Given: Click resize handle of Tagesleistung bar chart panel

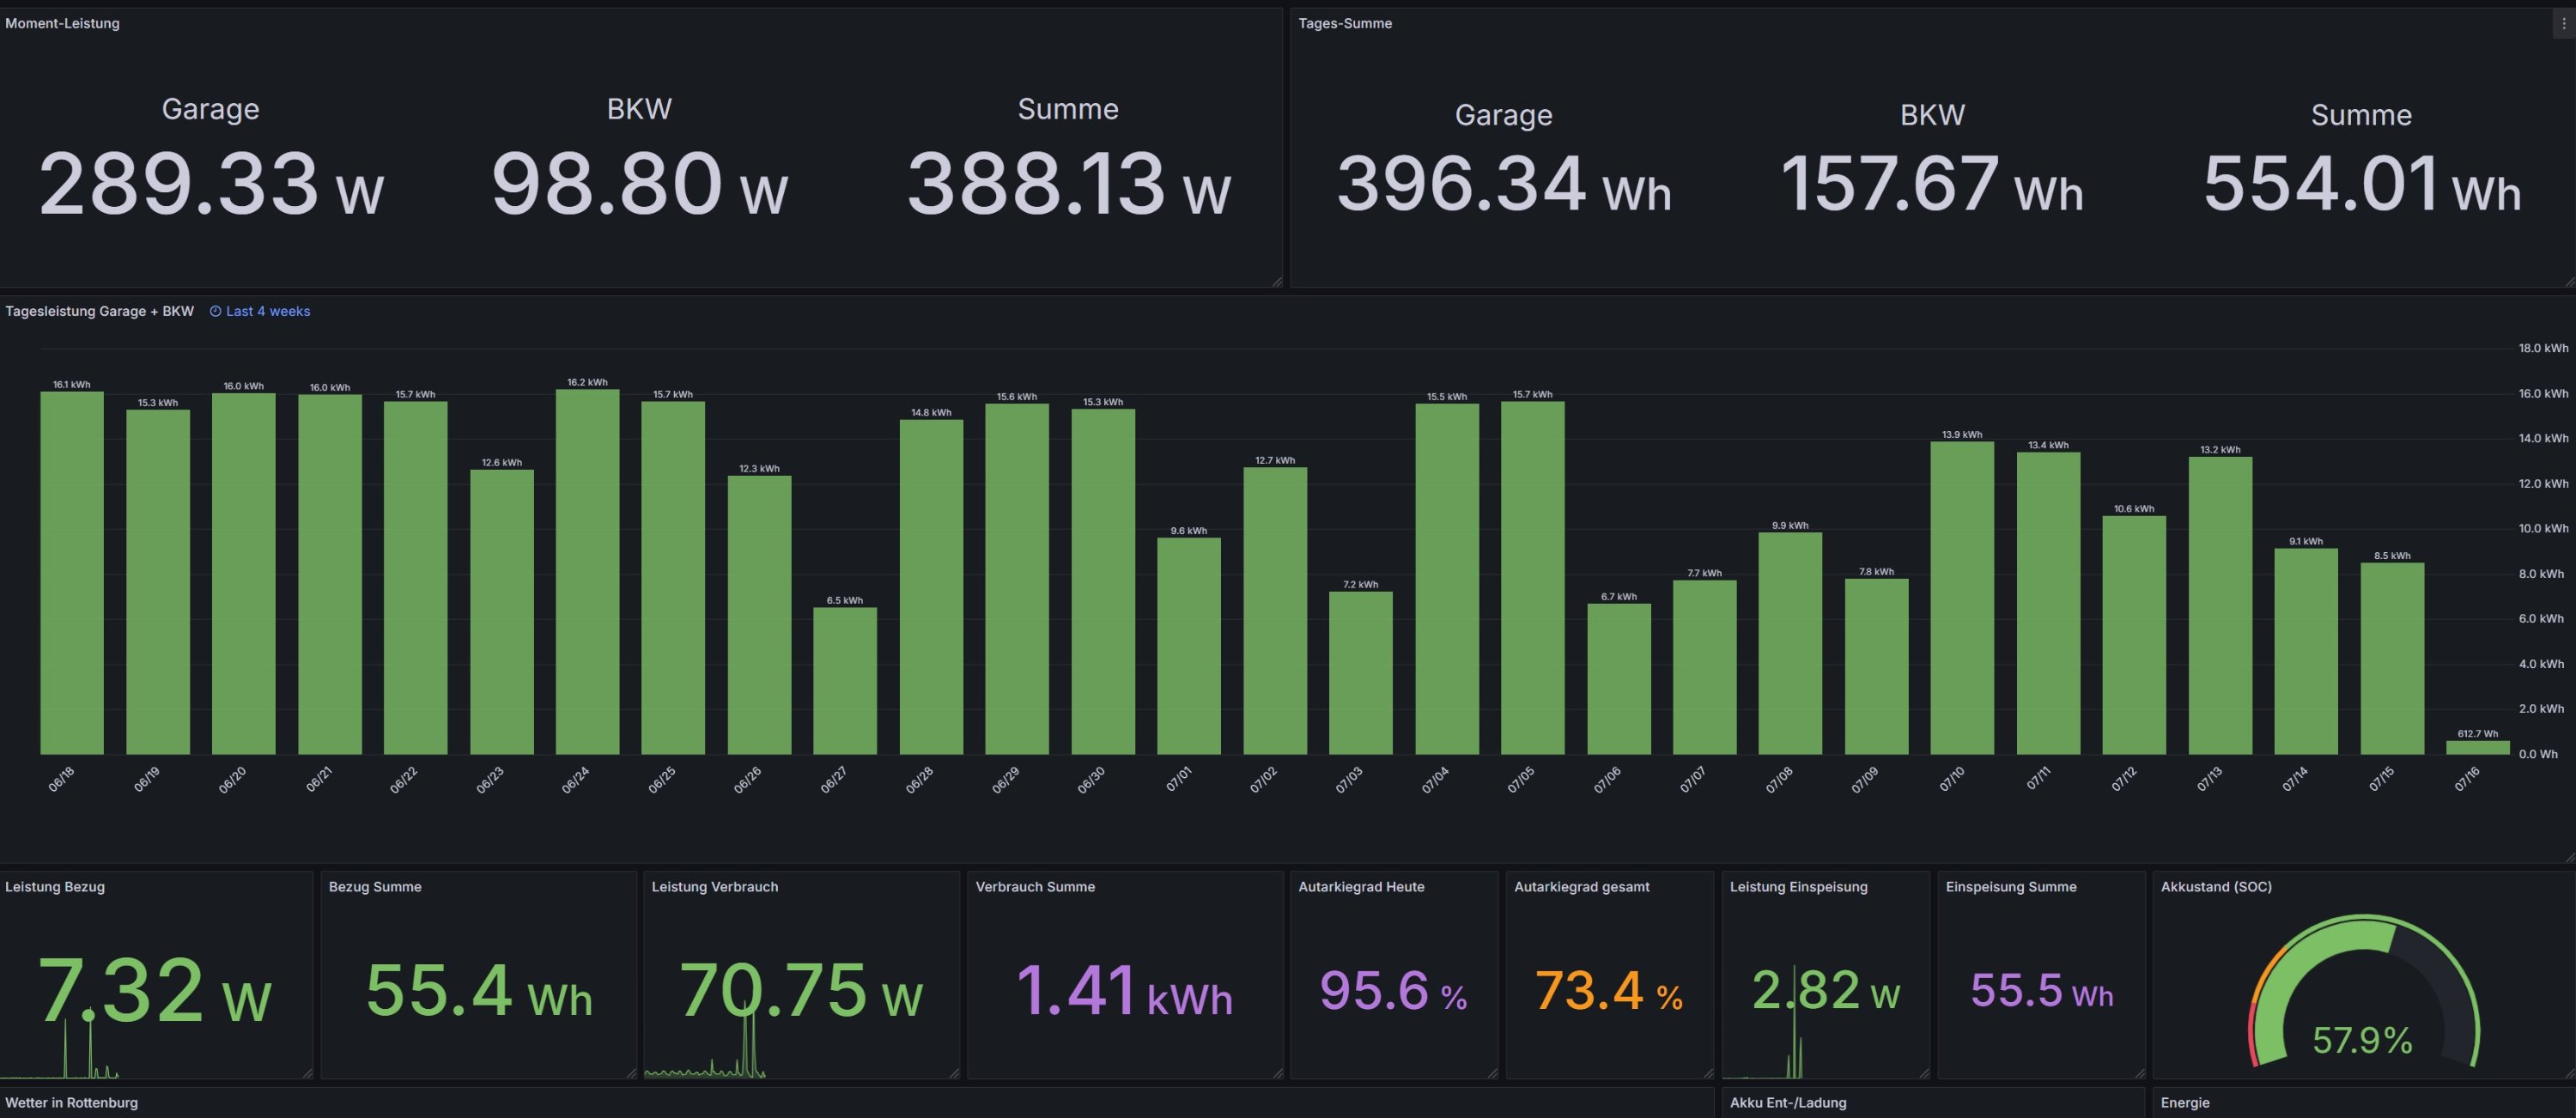Looking at the screenshot, I should click(2569, 857).
